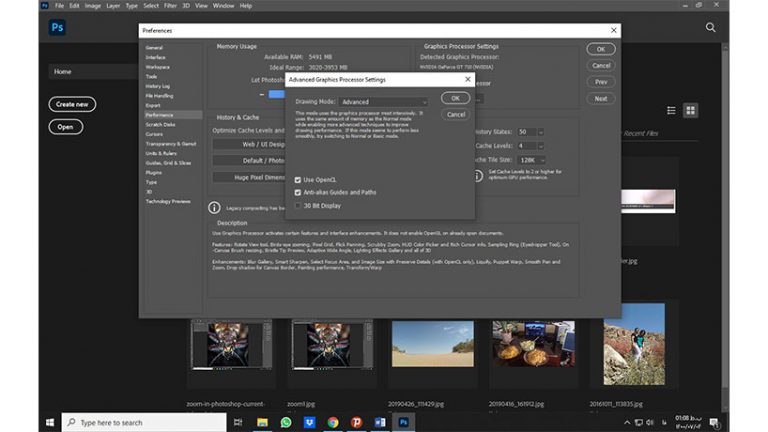The image size is (768, 432).
Task: Click Cancel in Preferences dialog
Action: pyautogui.click(x=601, y=66)
